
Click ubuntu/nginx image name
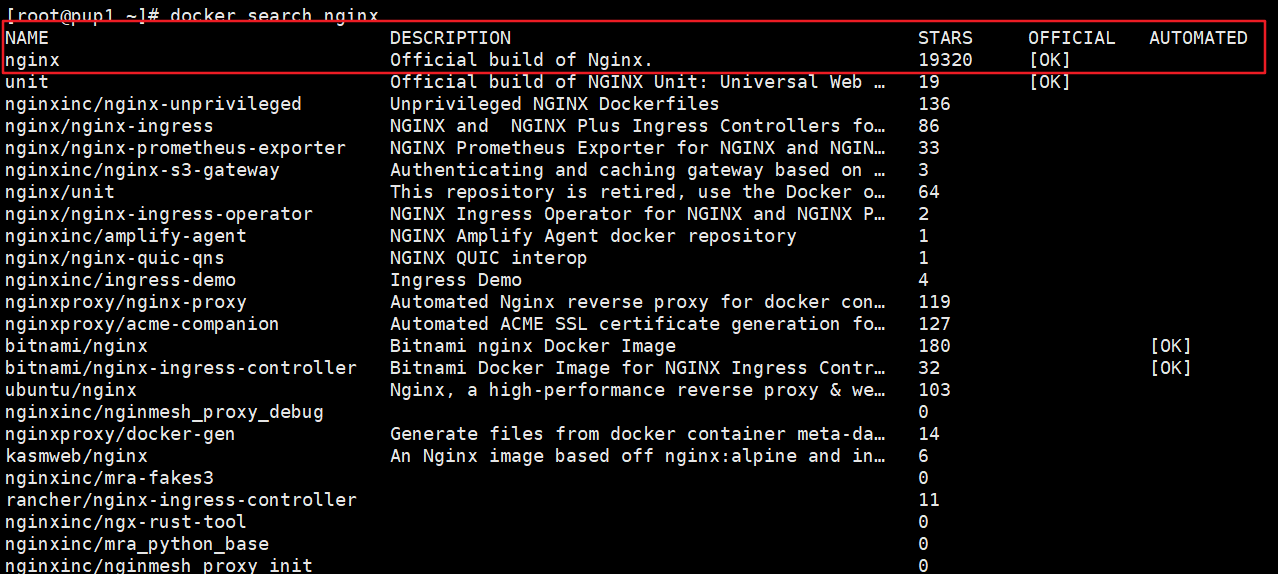tap(71, 390)
